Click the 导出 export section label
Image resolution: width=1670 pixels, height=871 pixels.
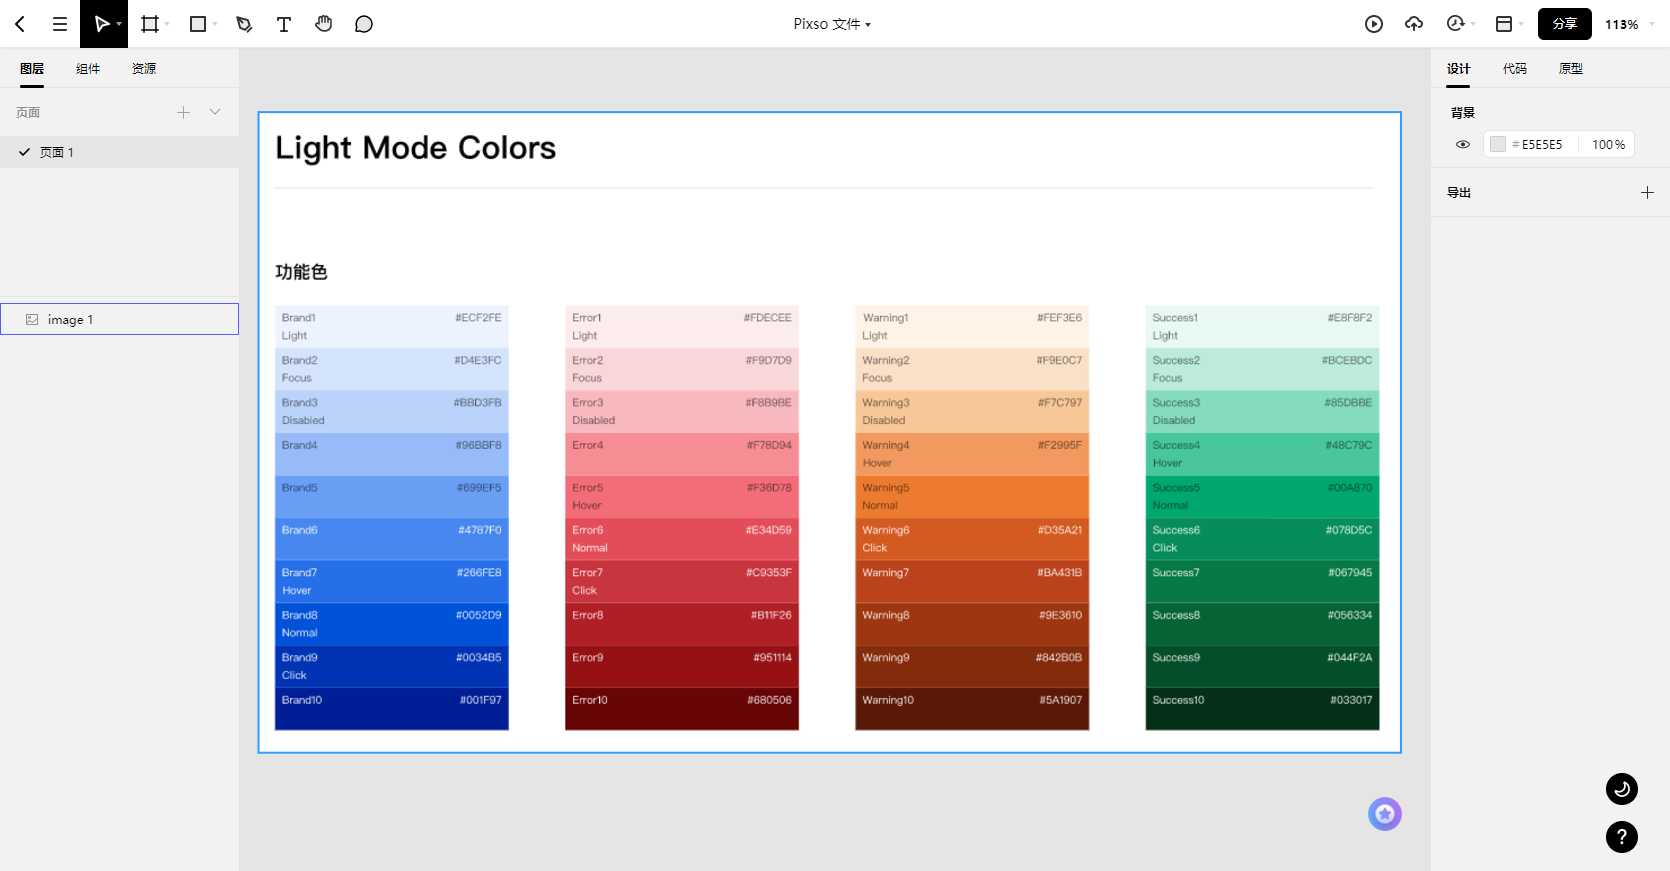[1459, 193]
